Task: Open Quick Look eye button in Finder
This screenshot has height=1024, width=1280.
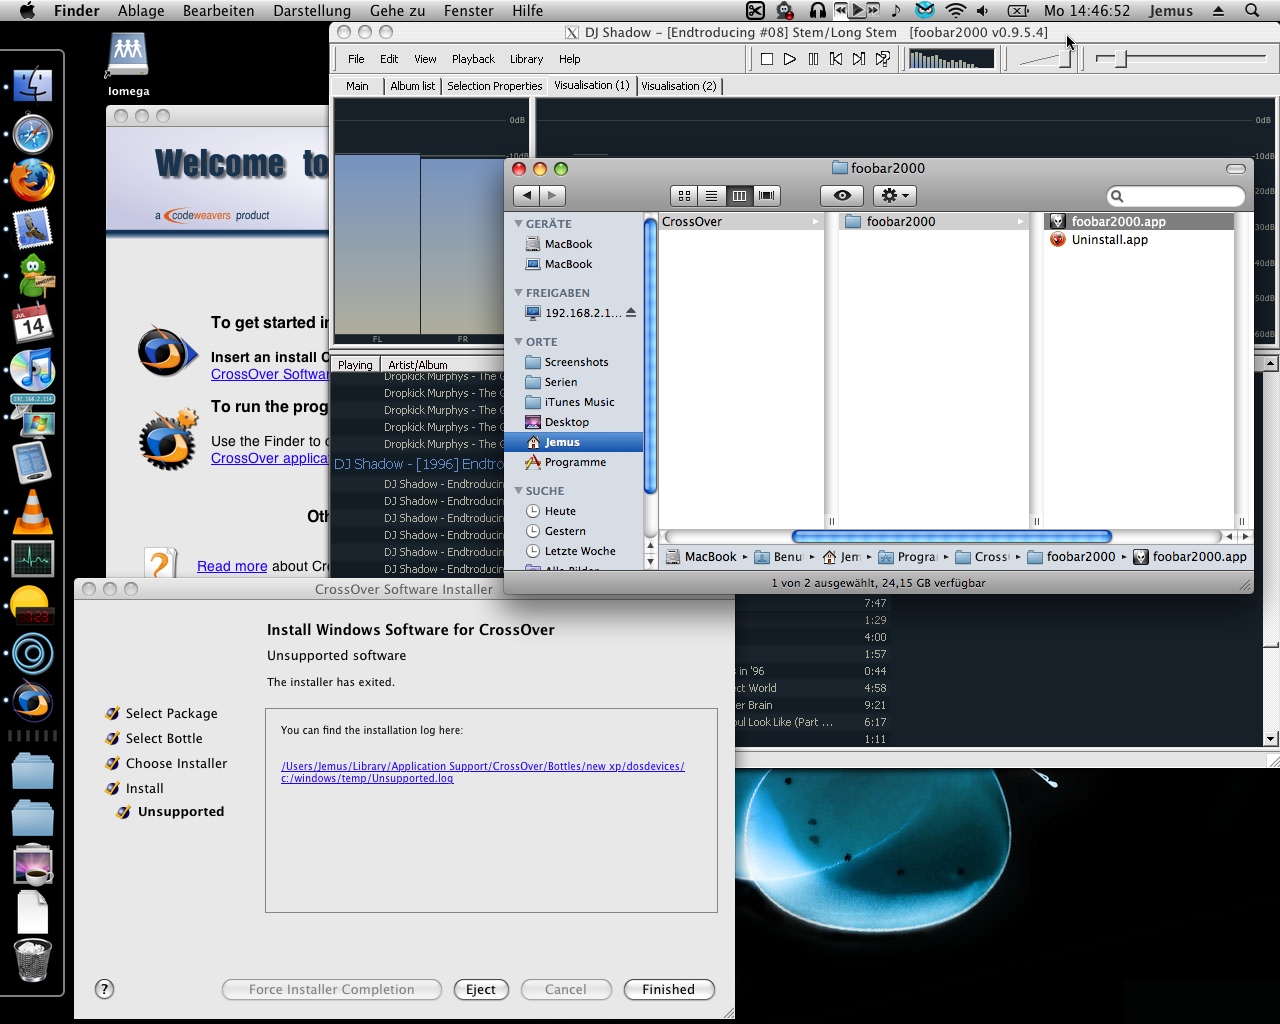Action: tap(842, 196)
